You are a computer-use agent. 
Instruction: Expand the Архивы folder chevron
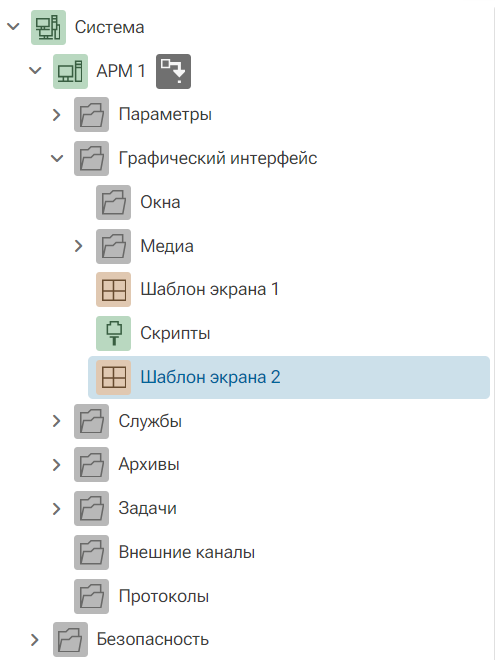[56, 465]
